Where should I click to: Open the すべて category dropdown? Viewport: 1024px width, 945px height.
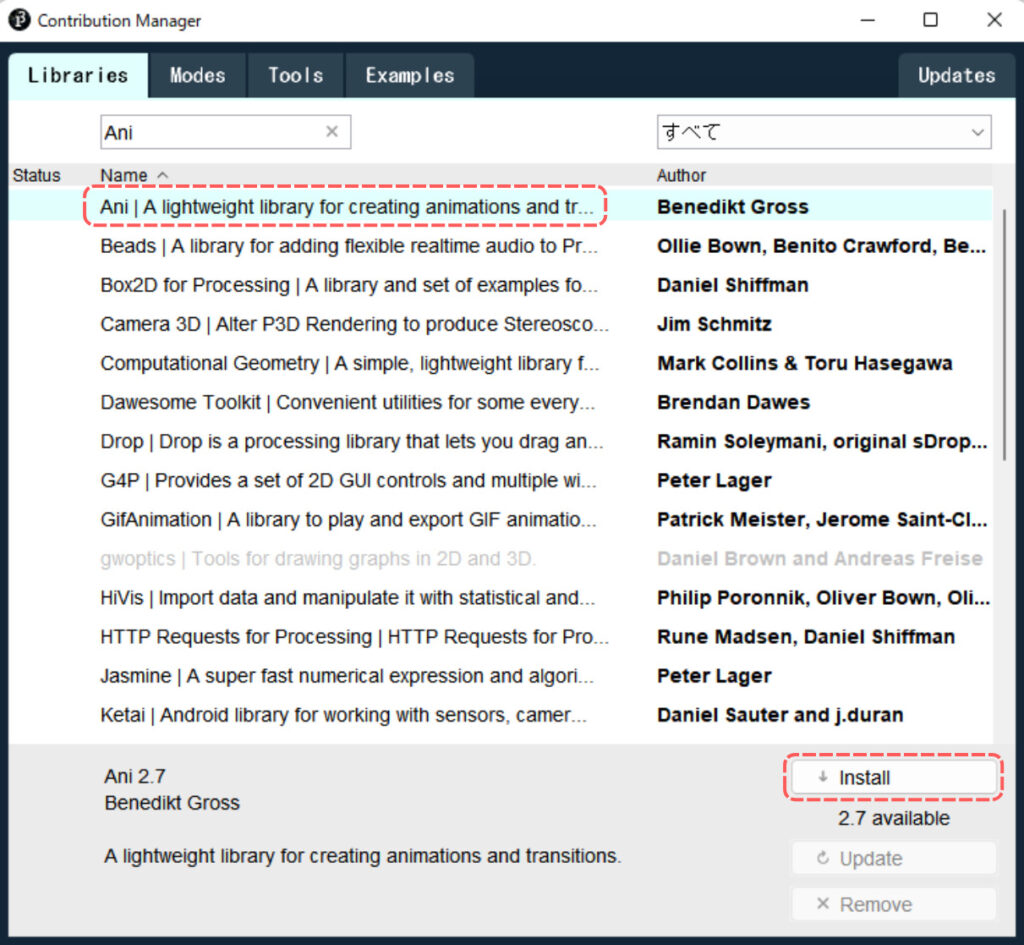click(824, 132)
